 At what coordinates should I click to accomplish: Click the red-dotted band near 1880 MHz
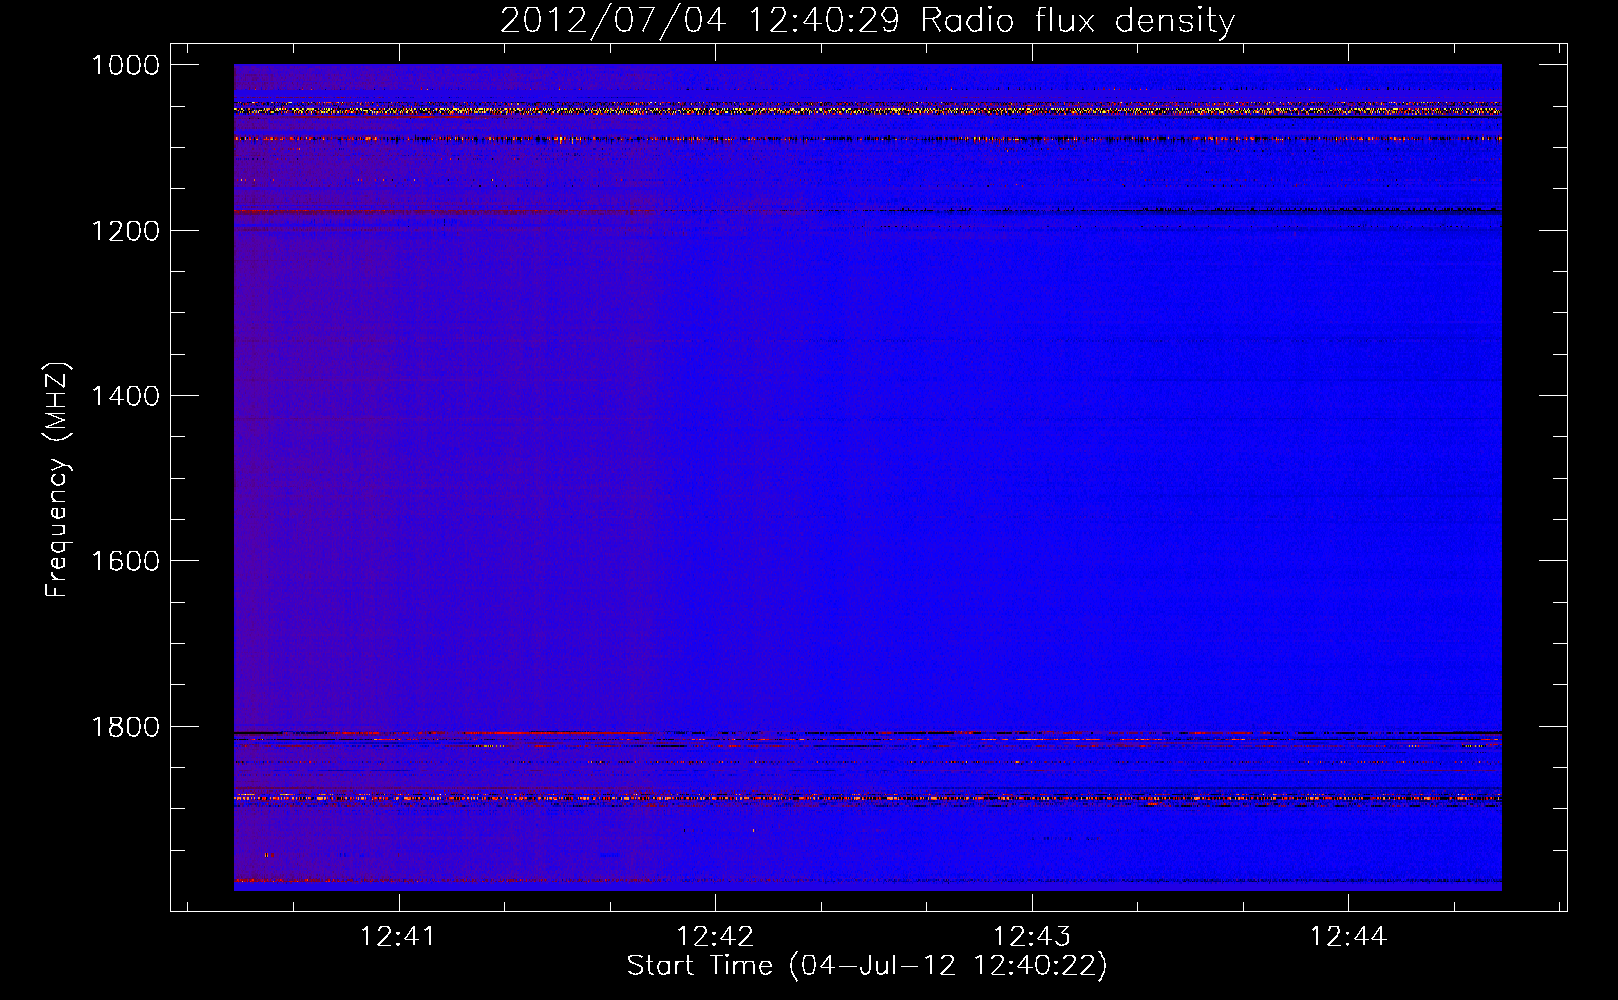pyautogui.click(x=868, y=798)
